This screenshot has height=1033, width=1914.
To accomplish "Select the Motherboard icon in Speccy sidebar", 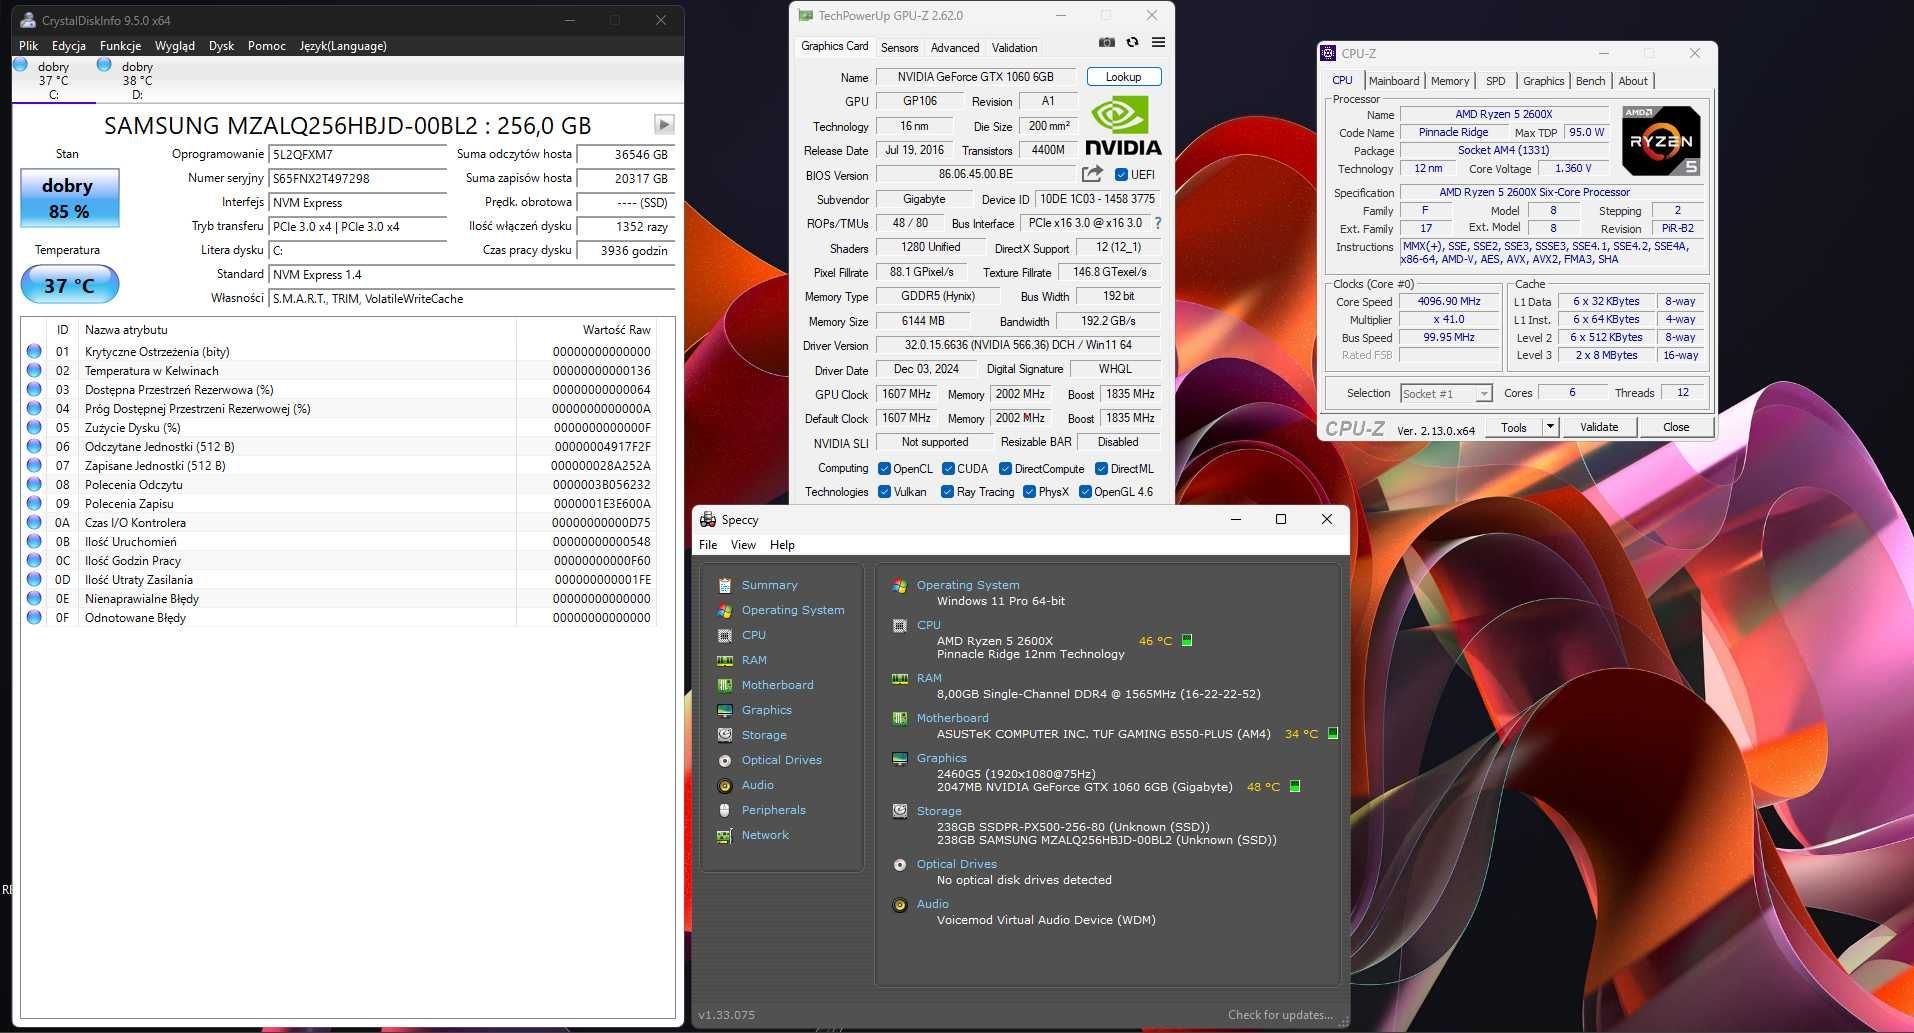I will coord(725,685).
